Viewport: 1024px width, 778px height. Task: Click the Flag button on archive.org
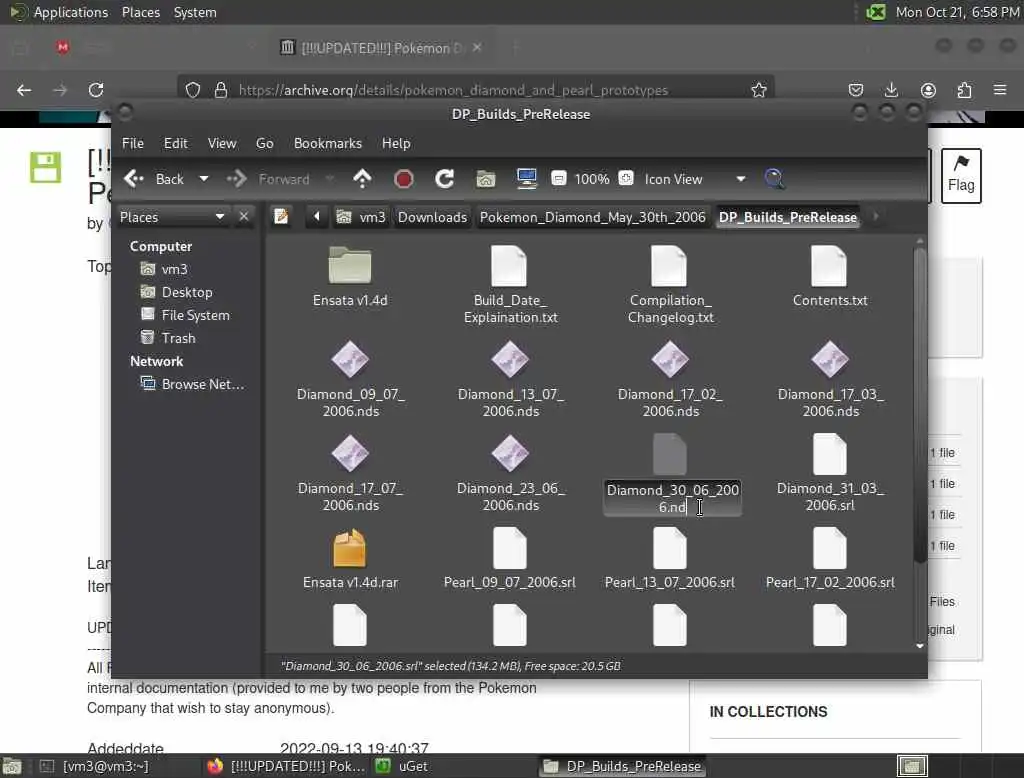pos(961,176)
